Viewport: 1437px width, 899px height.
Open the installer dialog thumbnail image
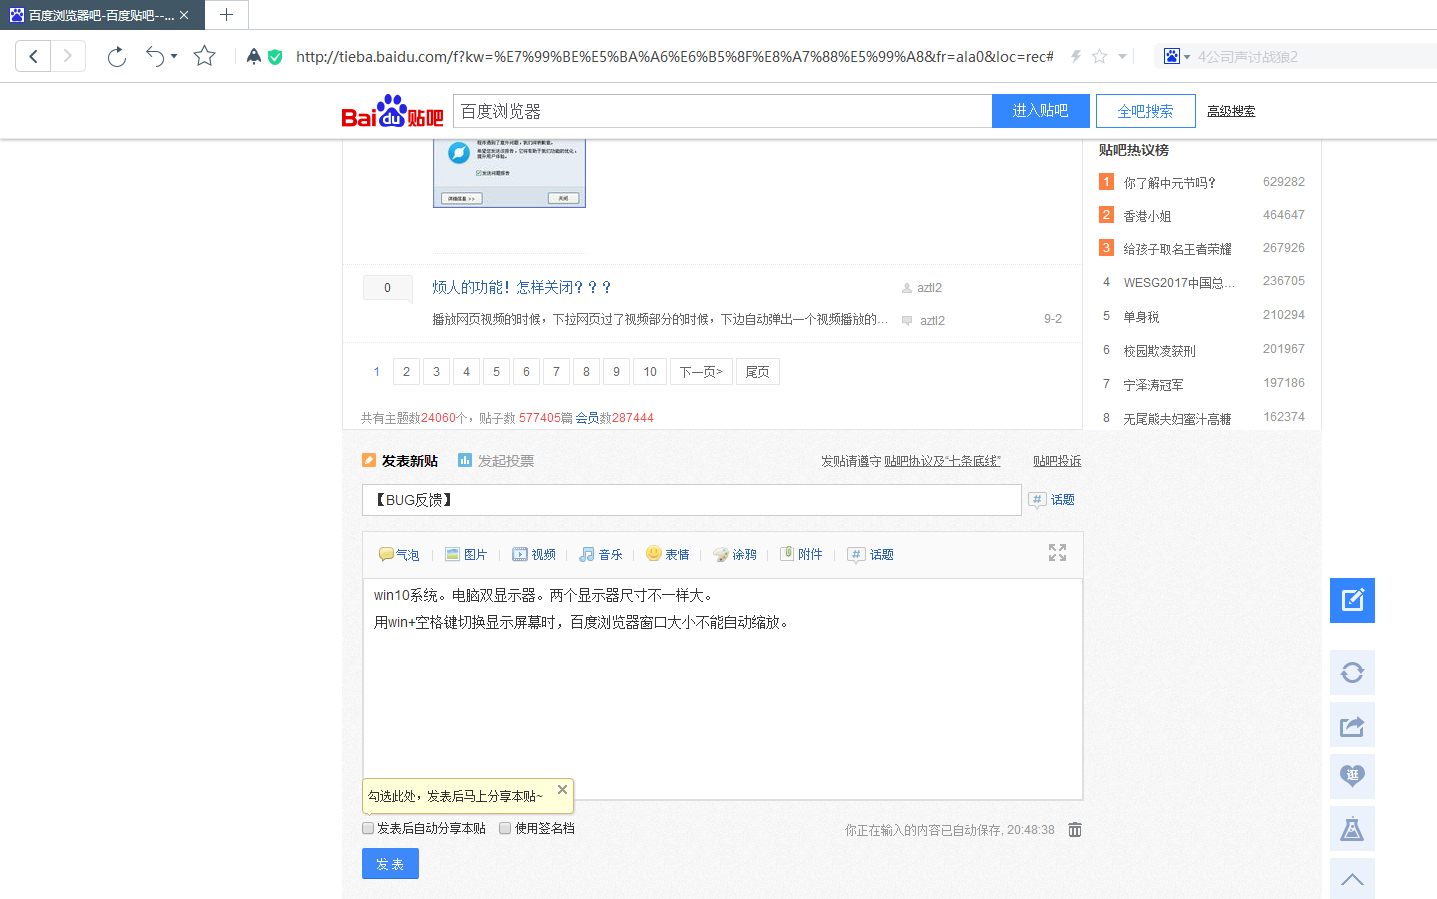509,173
